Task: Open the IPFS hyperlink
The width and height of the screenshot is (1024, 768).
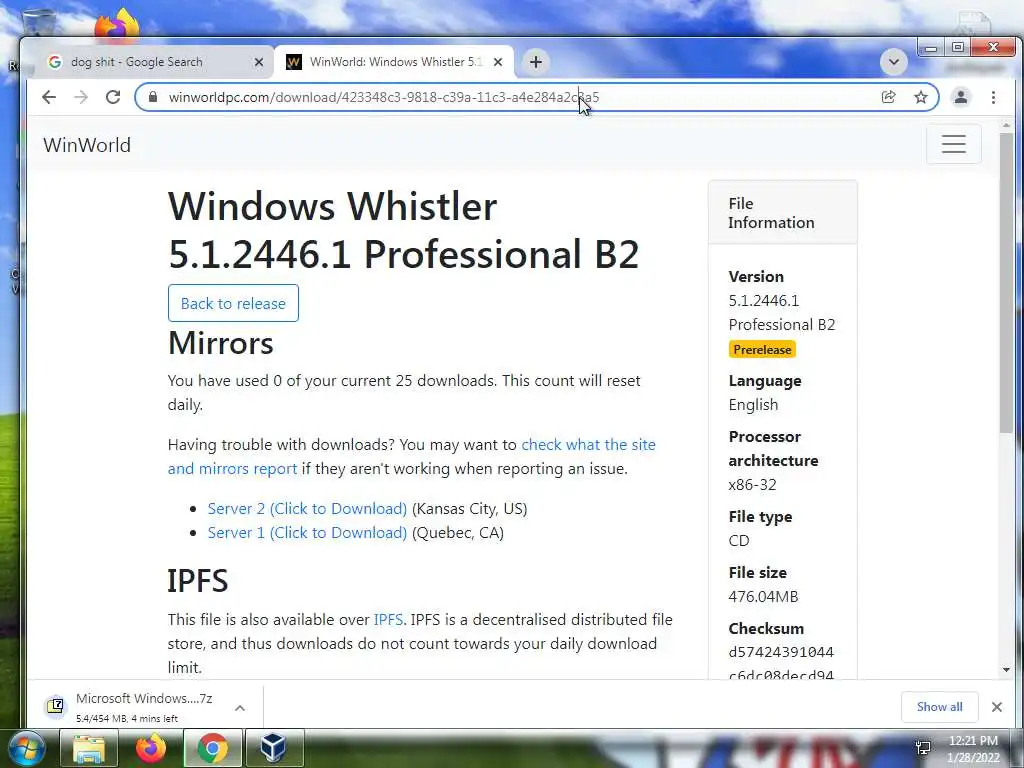Action: [x=388, y=620]
